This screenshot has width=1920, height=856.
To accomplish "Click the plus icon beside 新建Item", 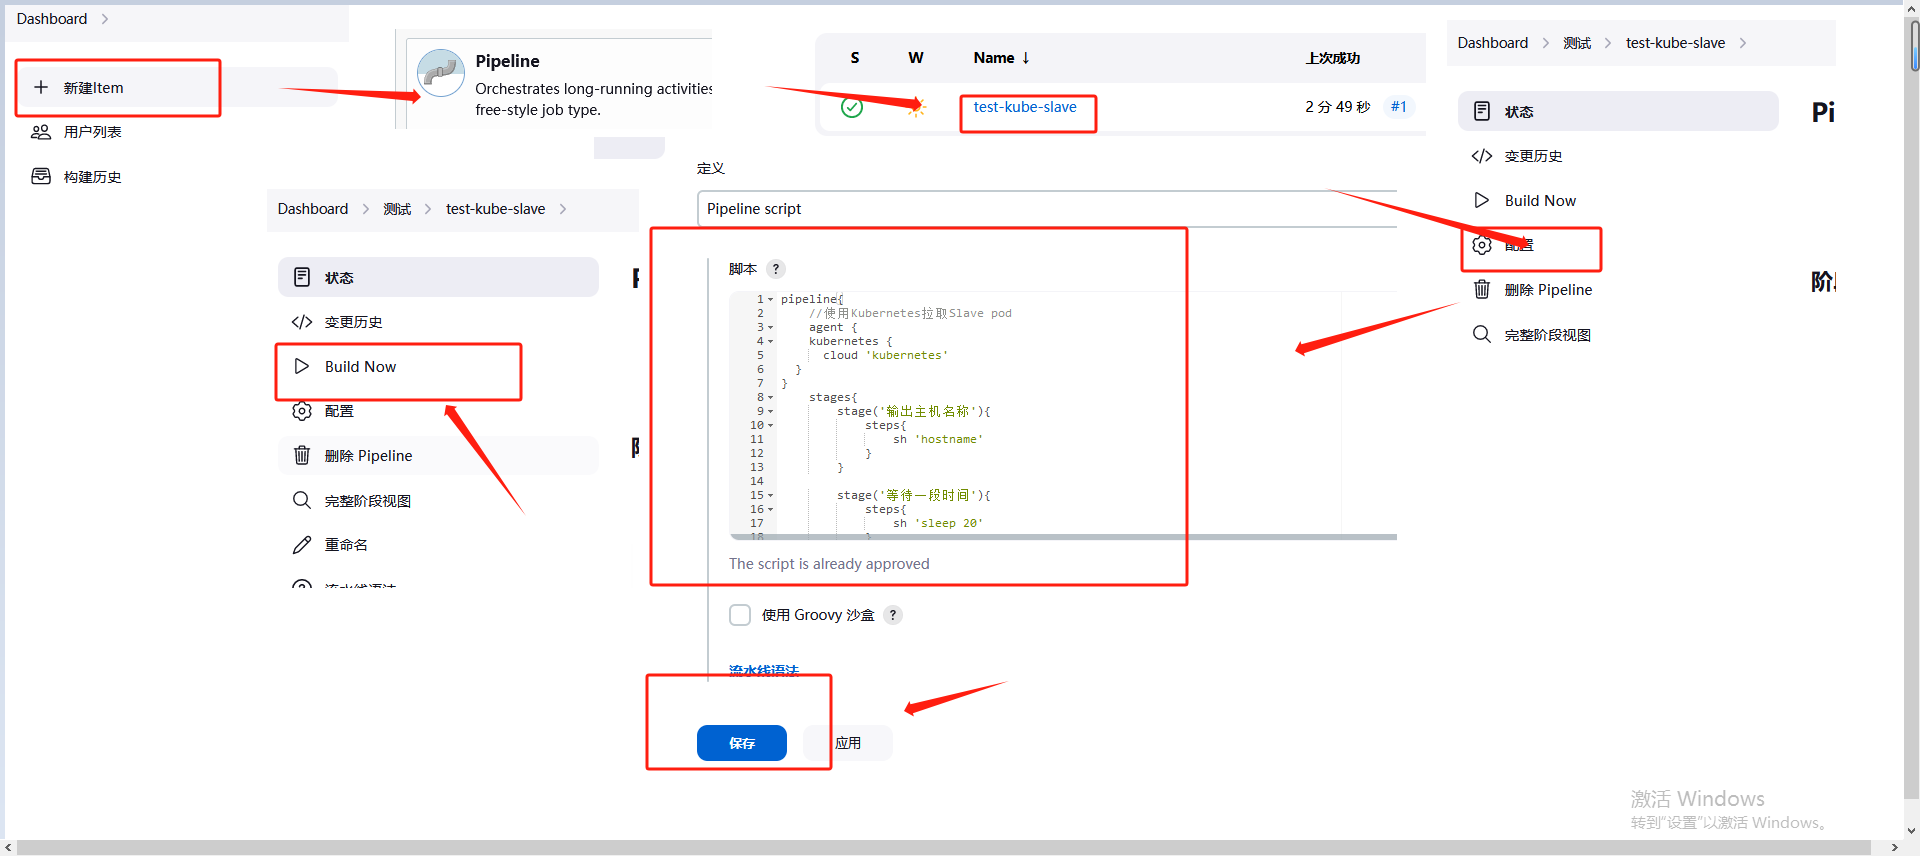I will pos(41,88).
